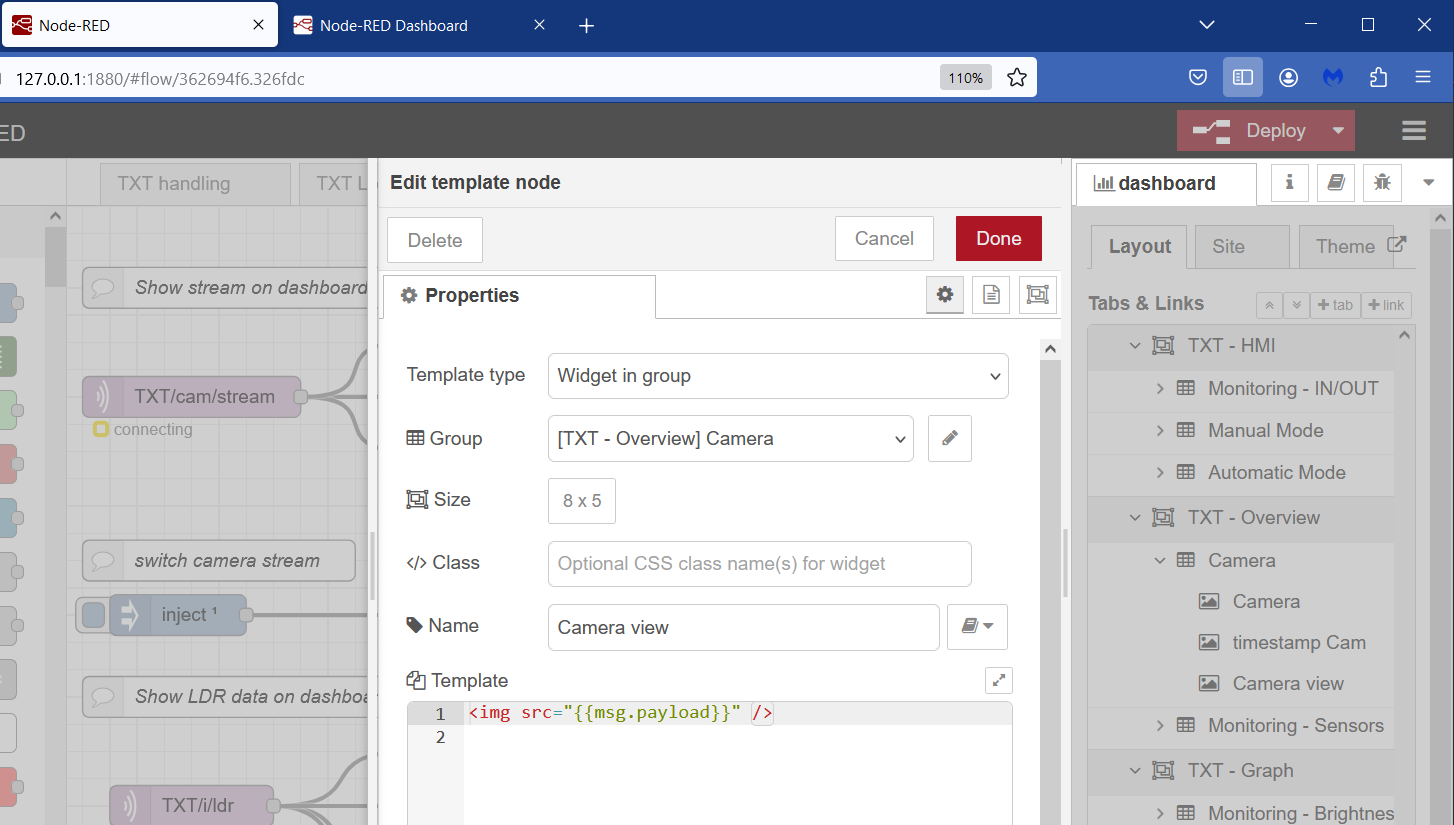This screenshot has height=825, width=1454.
Task: Open the Group selection dropdown
Action: click(x=731, y=438)
